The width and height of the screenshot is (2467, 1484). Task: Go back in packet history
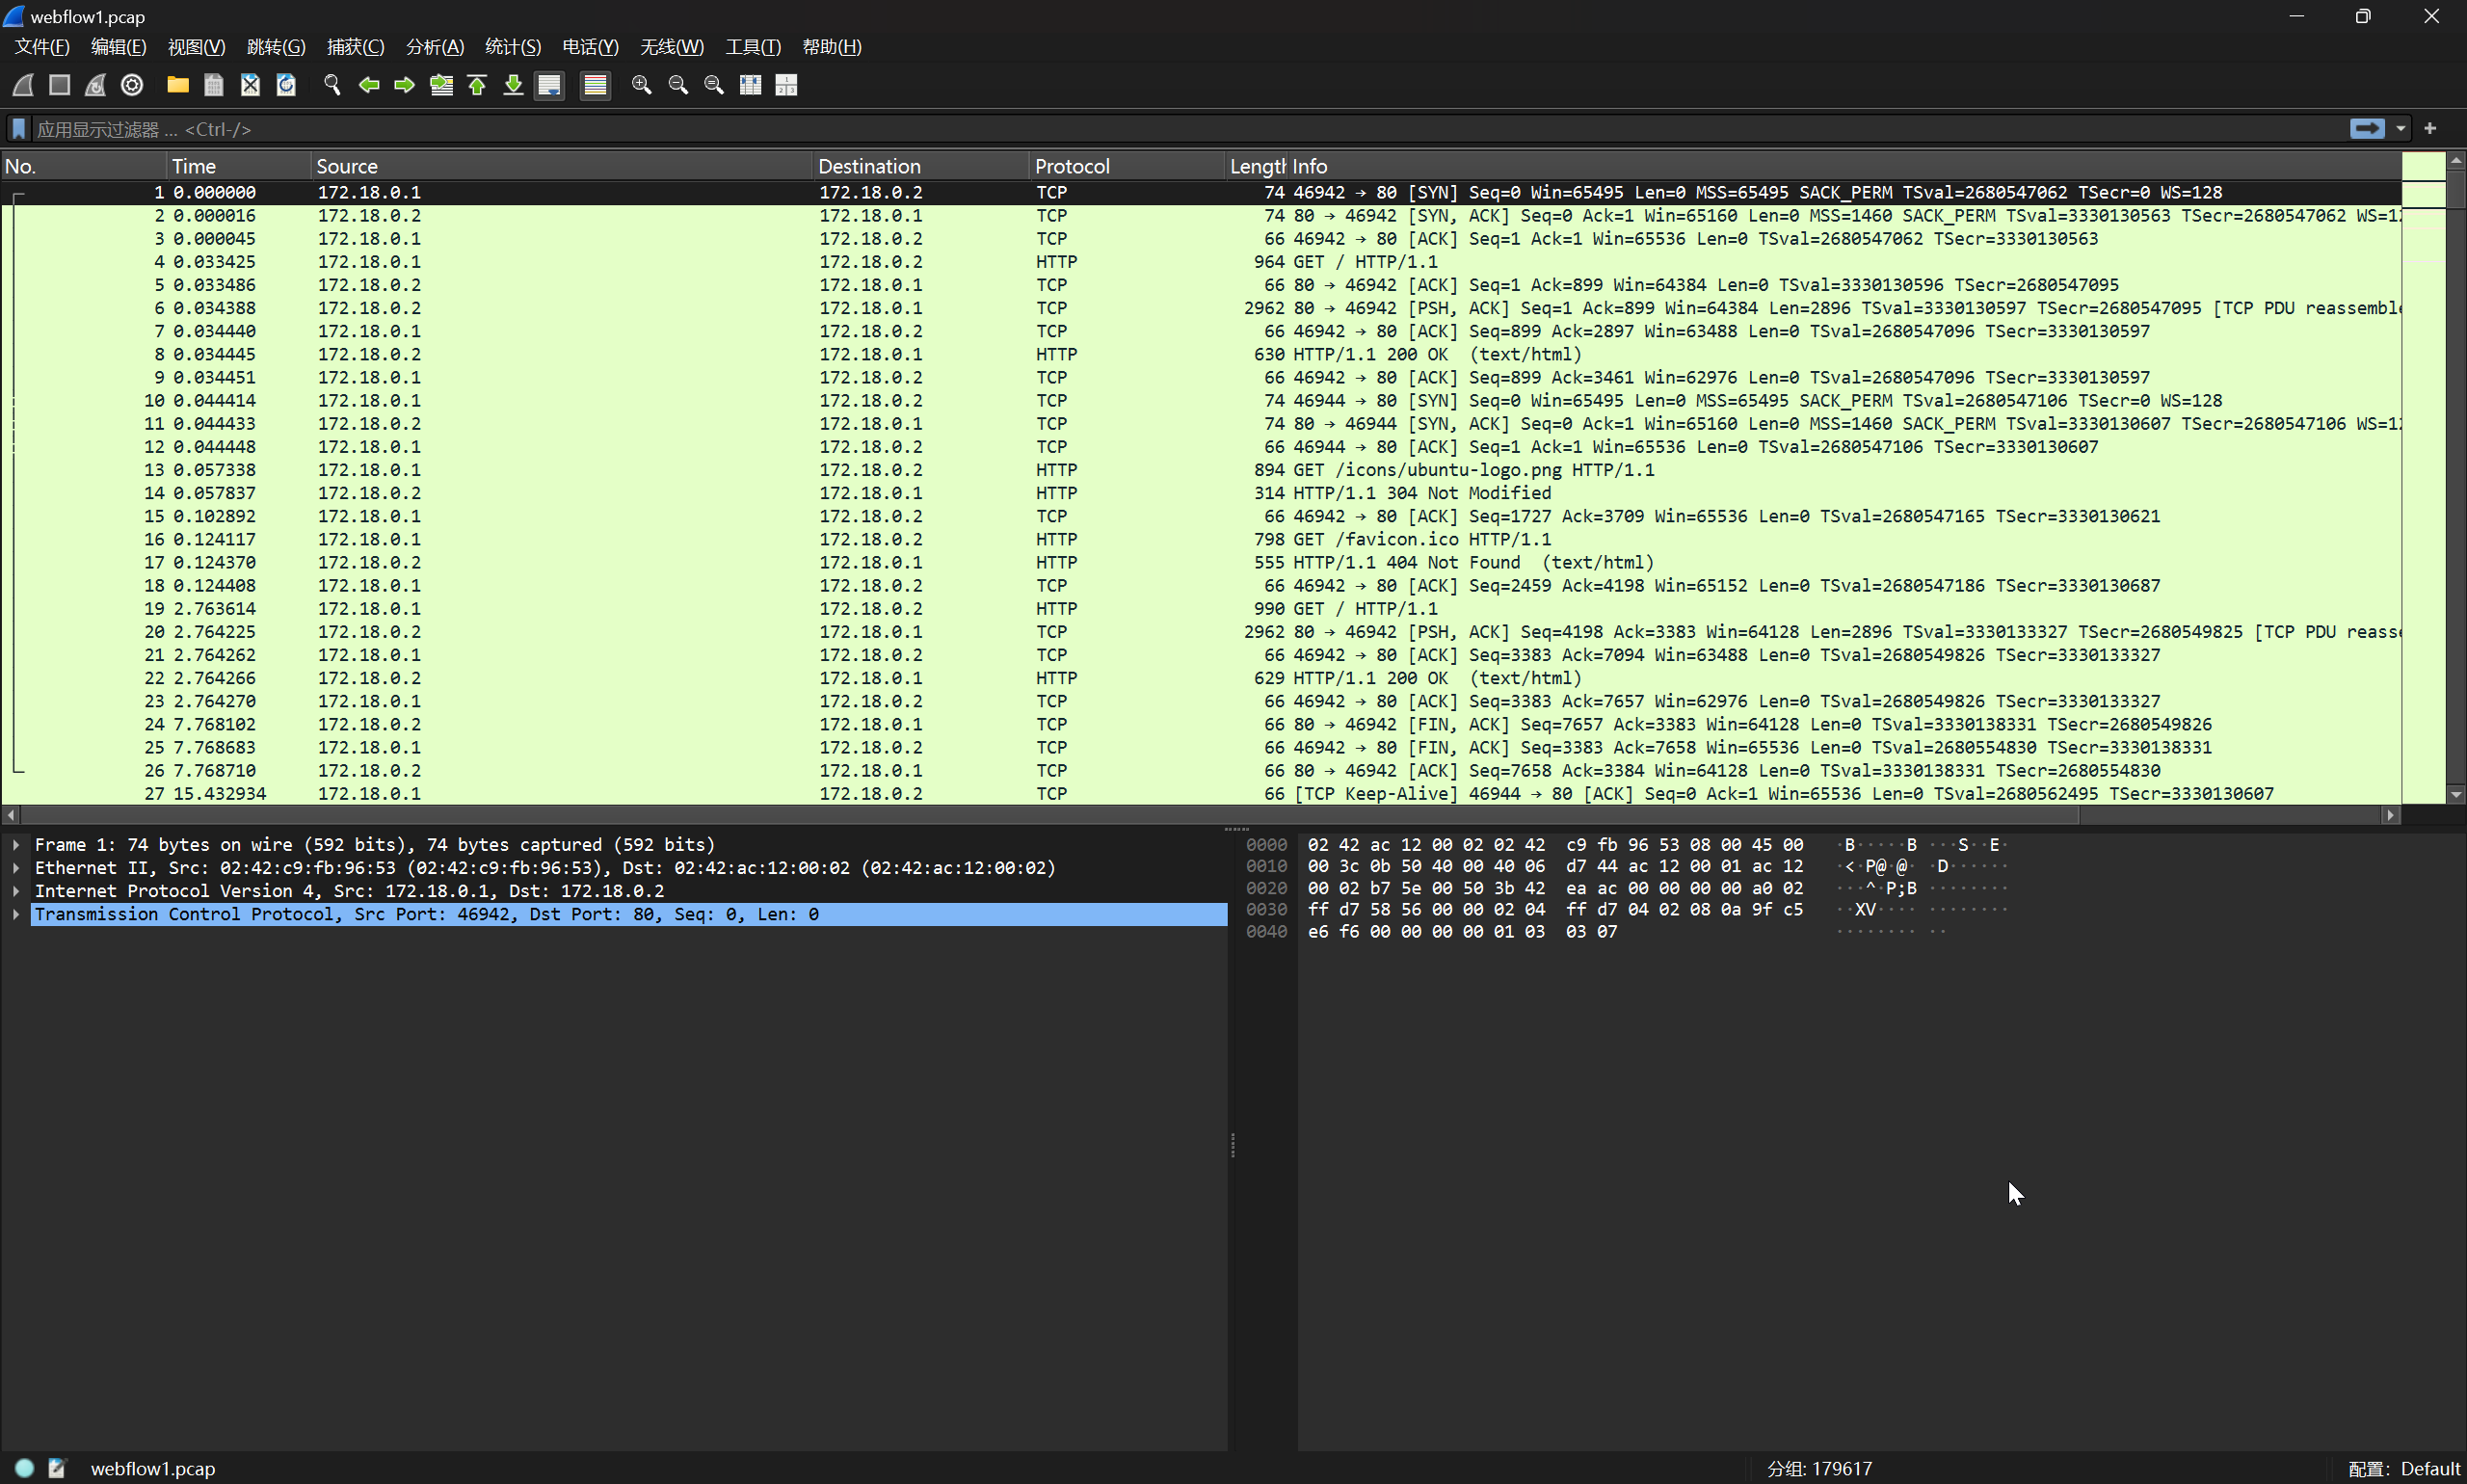tap(368, 85)
